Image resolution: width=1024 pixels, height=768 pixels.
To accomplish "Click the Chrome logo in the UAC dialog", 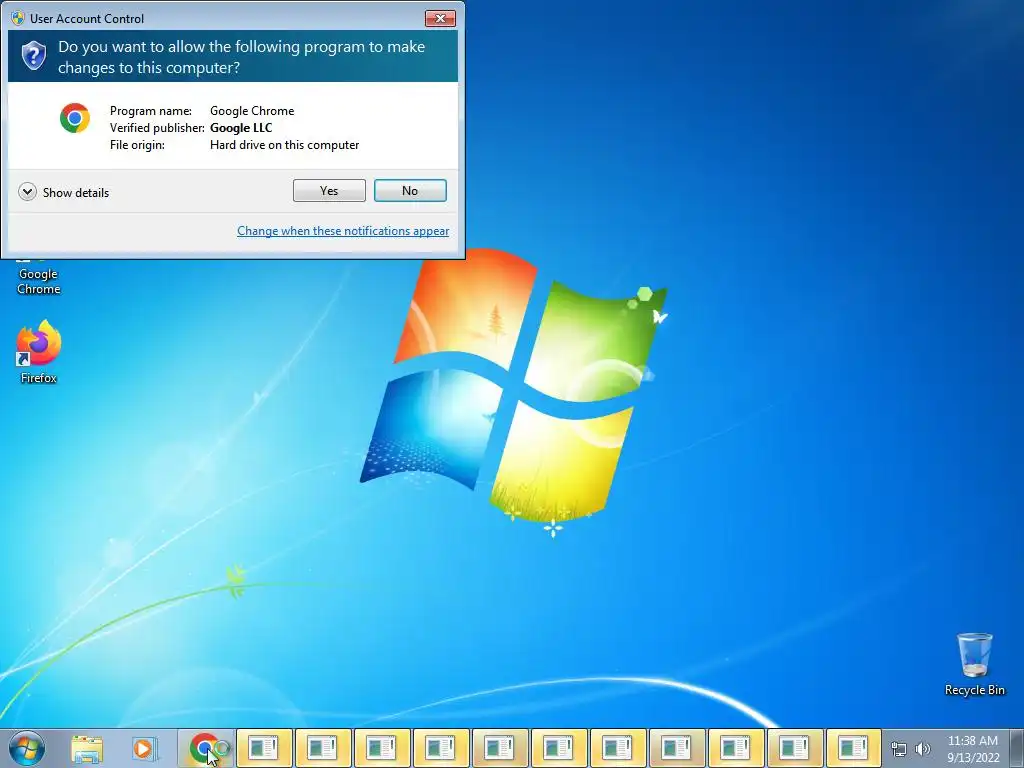I will [74, 118].
